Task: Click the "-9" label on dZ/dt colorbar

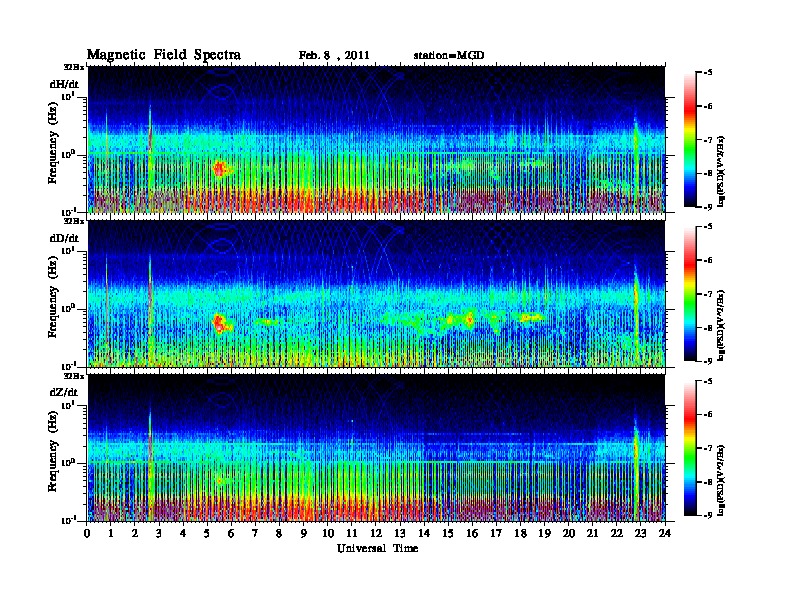Action: 709,515
